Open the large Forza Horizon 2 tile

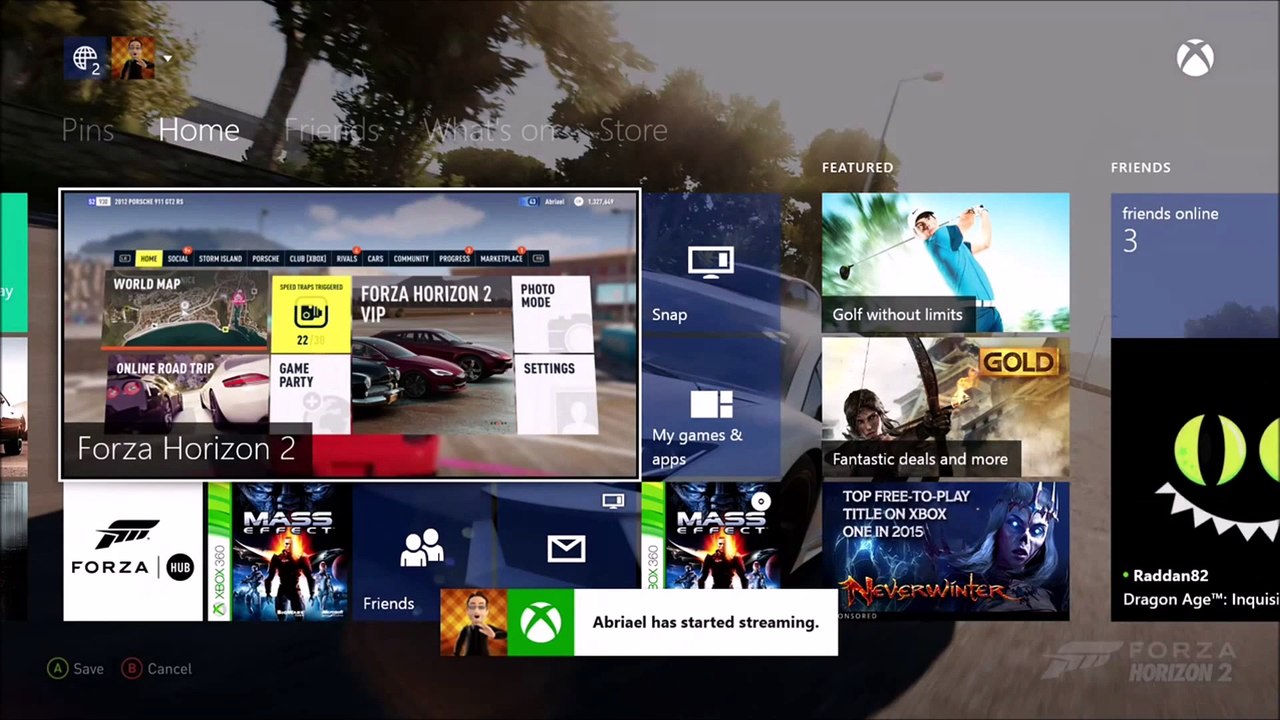pyautogui.click(x=349, y=335)
